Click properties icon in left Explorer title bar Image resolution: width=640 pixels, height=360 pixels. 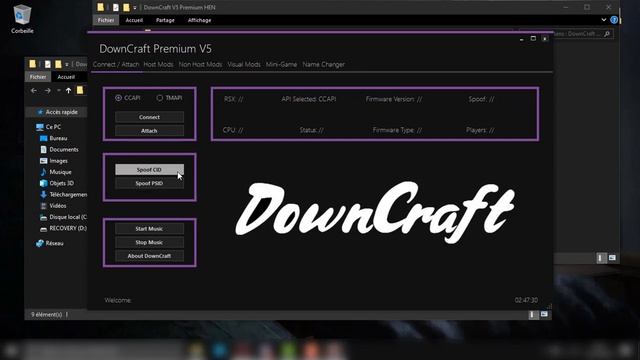[x=48, y=64]
